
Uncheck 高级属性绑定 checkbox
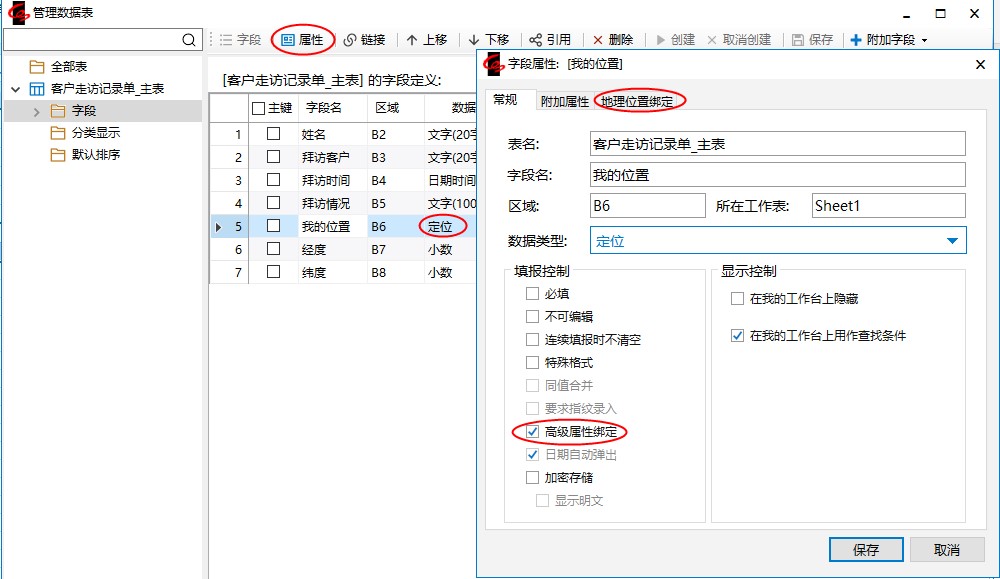point(532,432)
